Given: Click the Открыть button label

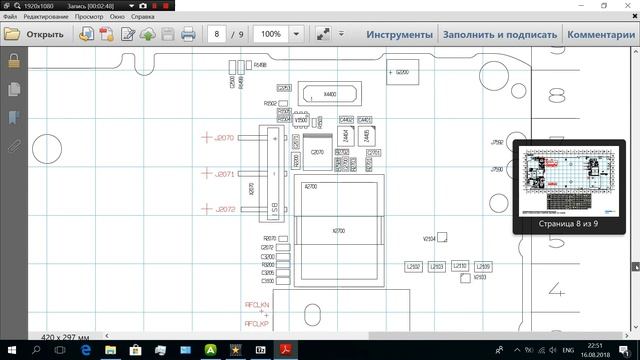Looking at the screenshot, I should (45, 34).
